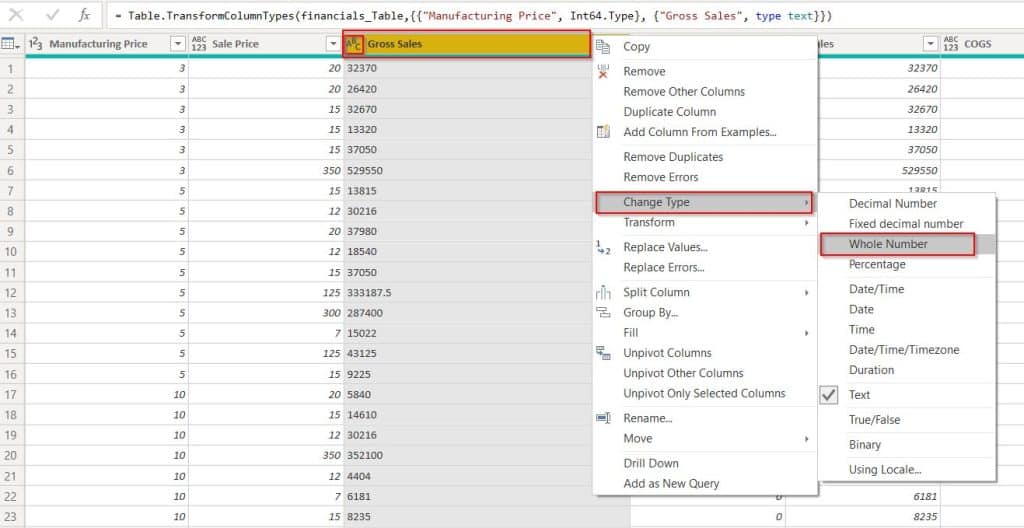Choose Unpivot Only Selected Columns
Image resolution: width=1024 pixels, height=528 pixels.
[x=704, y=393]
